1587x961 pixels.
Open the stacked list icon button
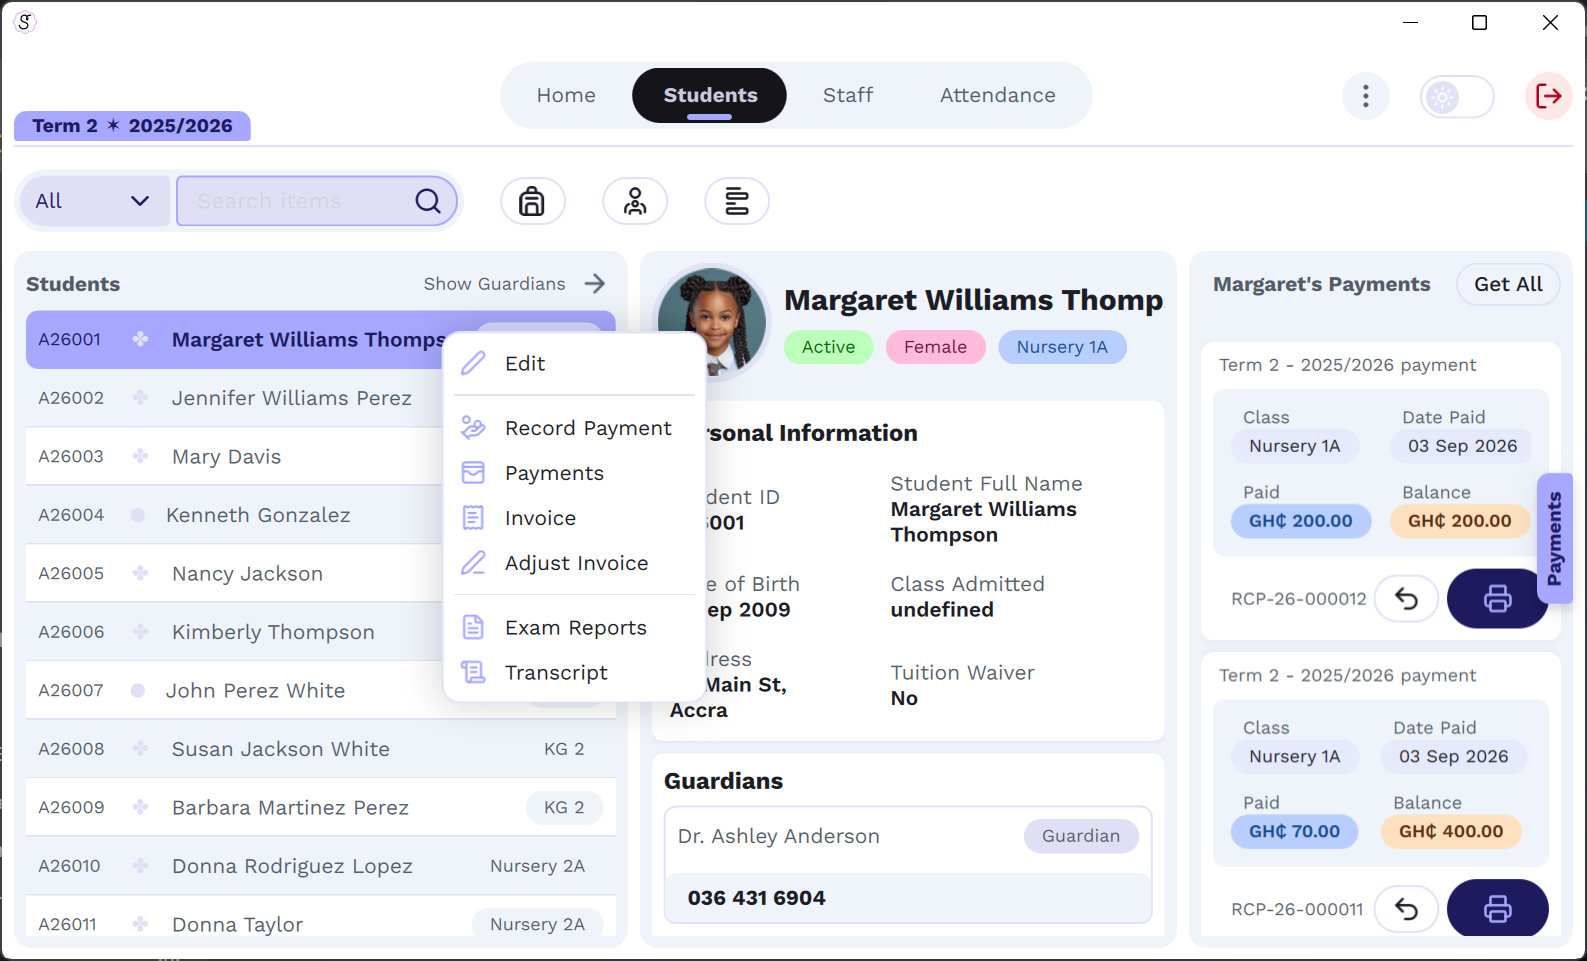[737, 201]
